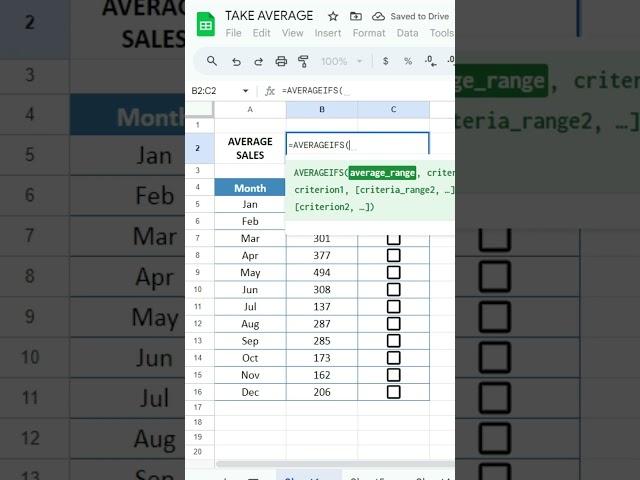Tick the checkbox in the Jun row
Viewport: 640px width, 480px height.
[x=393, y=290]
